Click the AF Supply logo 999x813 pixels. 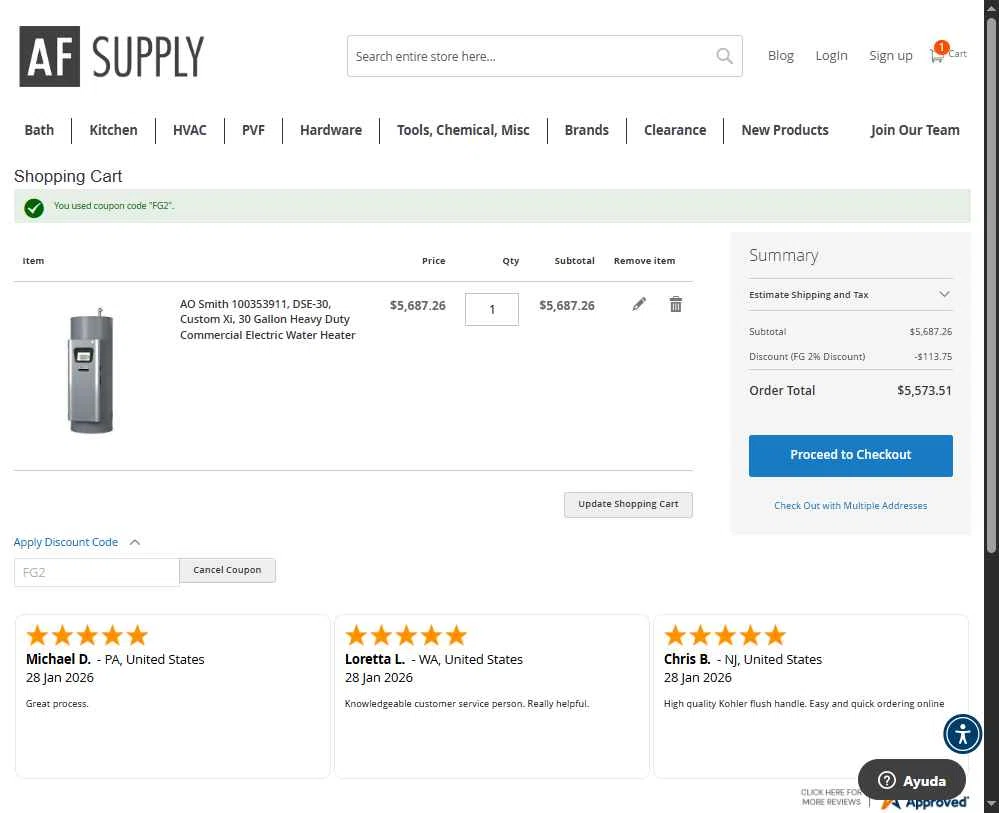coord(111,56)
